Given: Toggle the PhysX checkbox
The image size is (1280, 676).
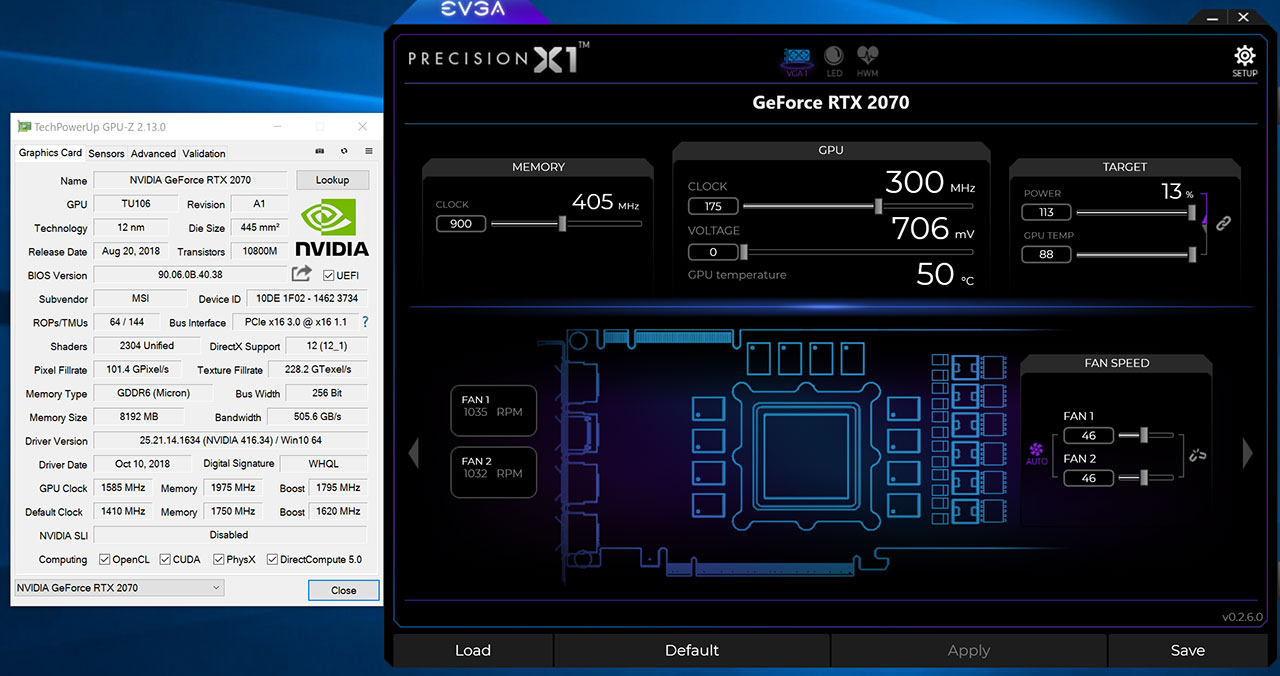Looking at the screenshot, I should [x=218, y=559].
